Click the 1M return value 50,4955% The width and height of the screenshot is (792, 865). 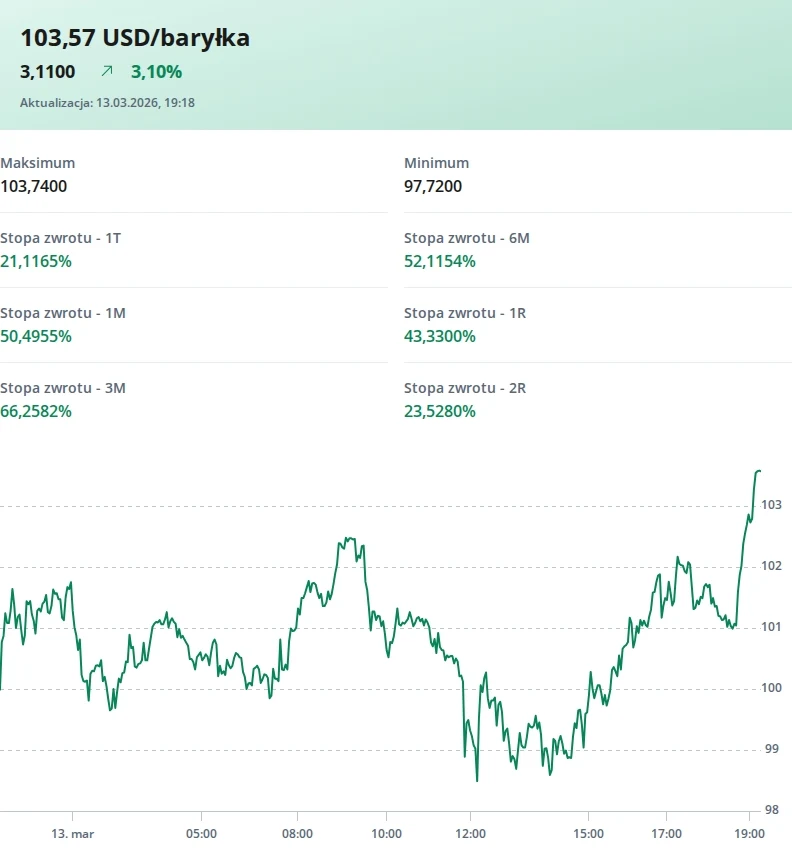pyautogui.click(x=36, y=336)
